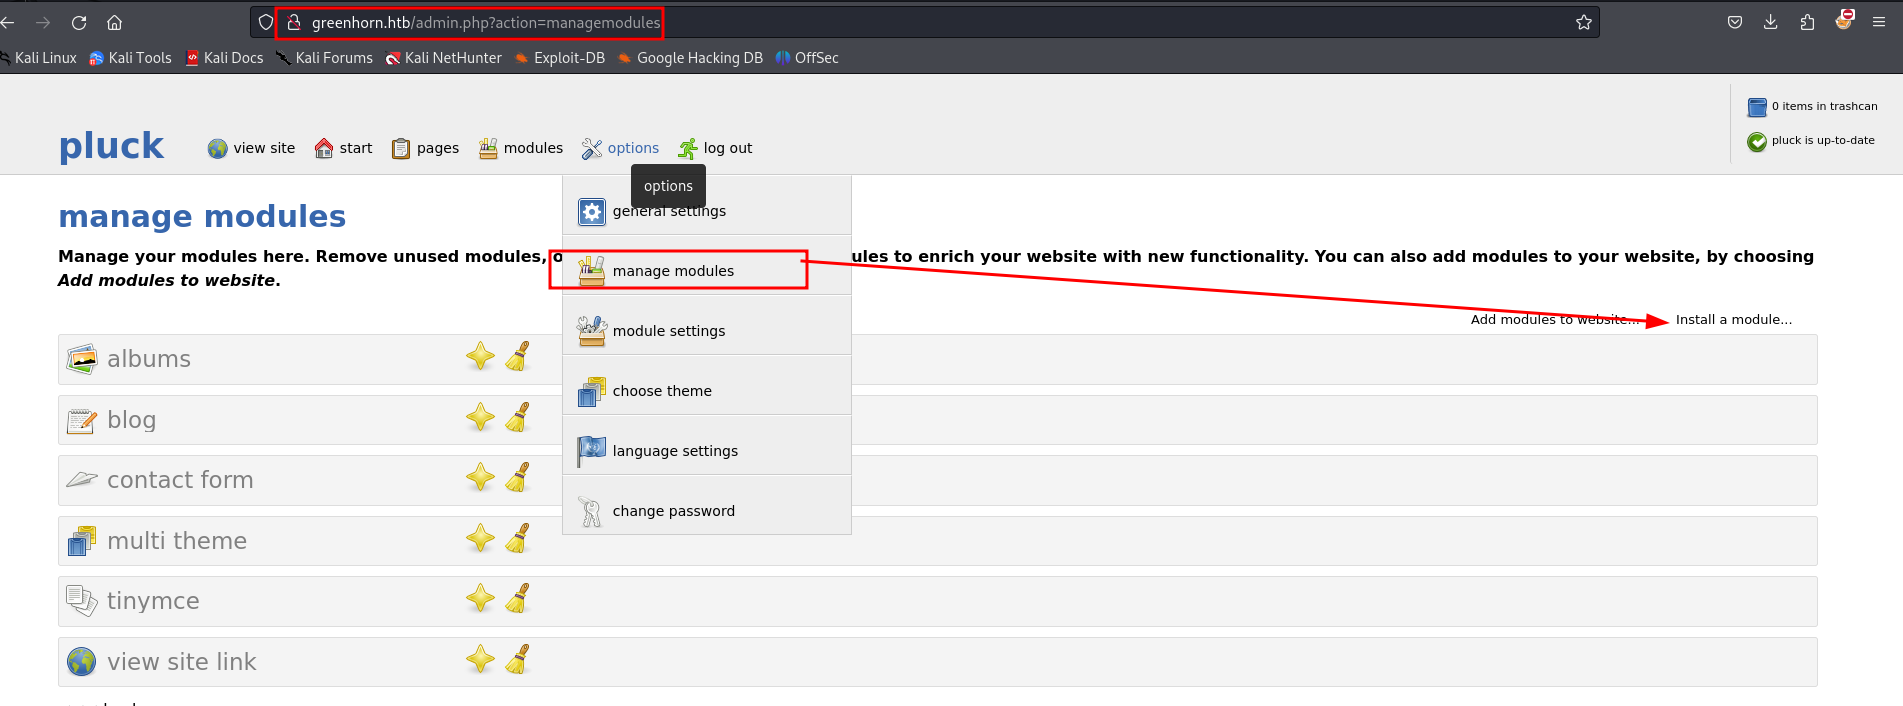Click the broom icon for view site link
The height and width of the screenshot is (706, 1903).
(517, 660)
